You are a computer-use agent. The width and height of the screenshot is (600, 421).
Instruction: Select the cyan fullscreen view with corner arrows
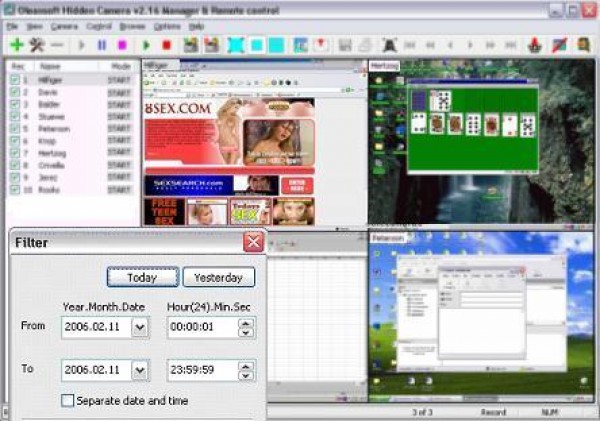[236, 45]
